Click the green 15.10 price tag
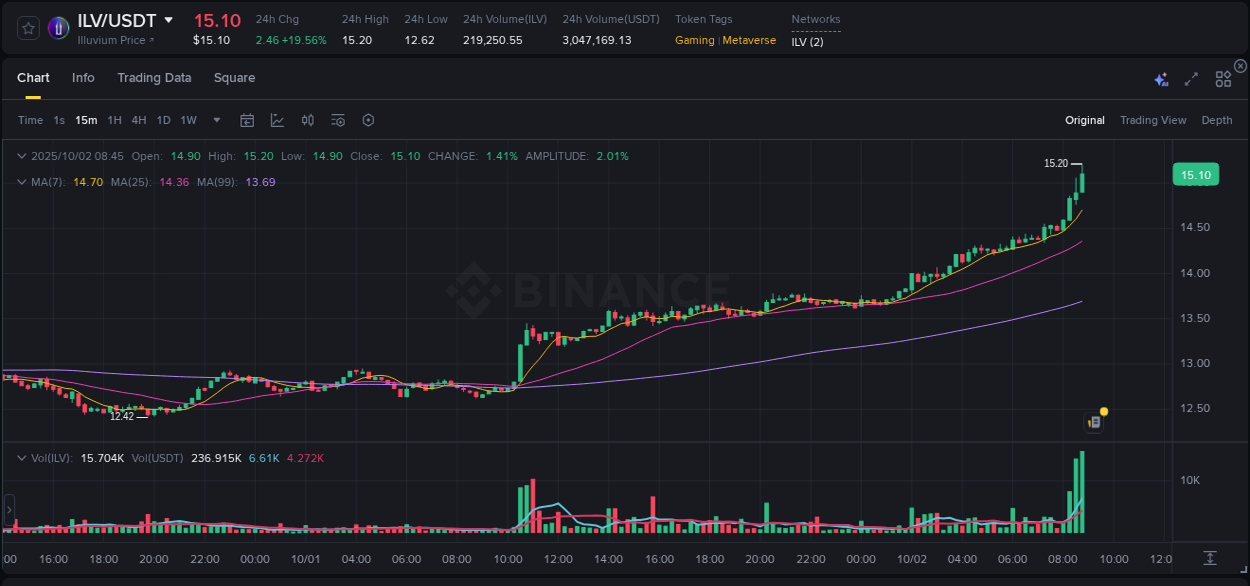 pyautogui.click(x=1196, y=174)
